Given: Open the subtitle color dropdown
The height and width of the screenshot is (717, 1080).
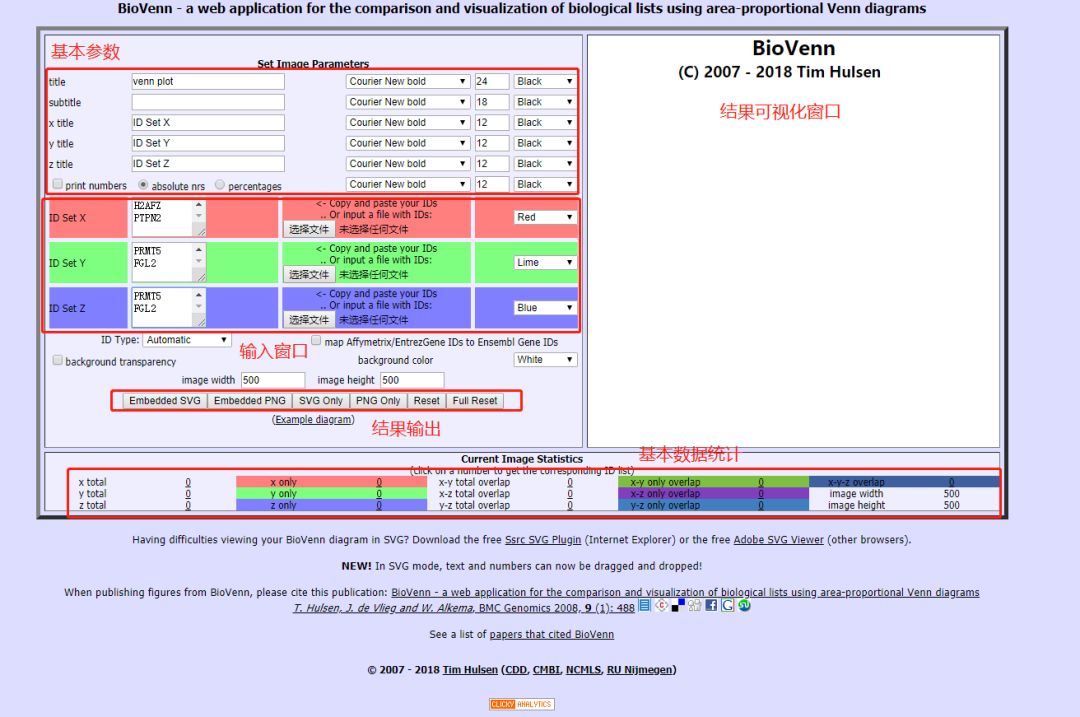Looking at the screenshot, I should (545, 102).
